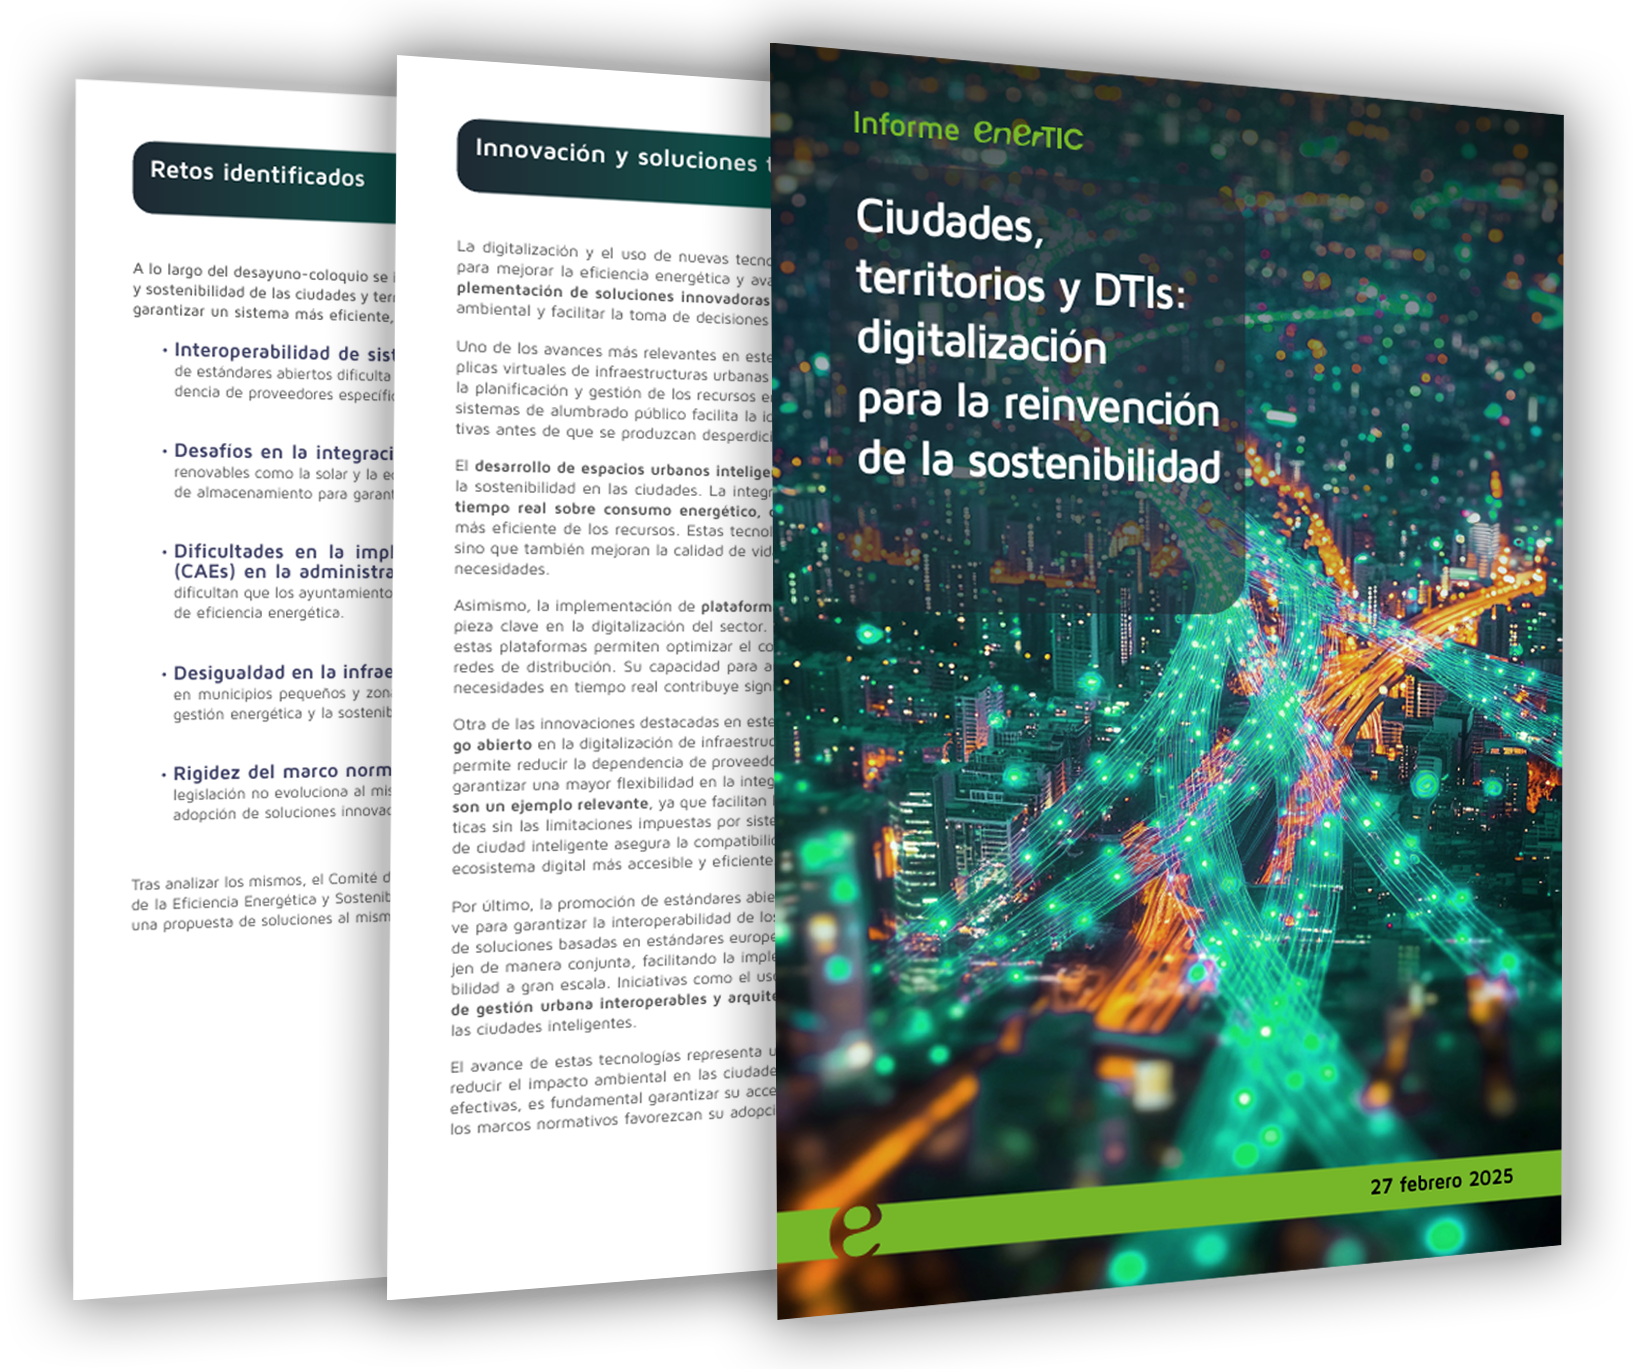
Task: Click paragraph starting 'Tras analizar los mismos'
Action: click(260, 901)
